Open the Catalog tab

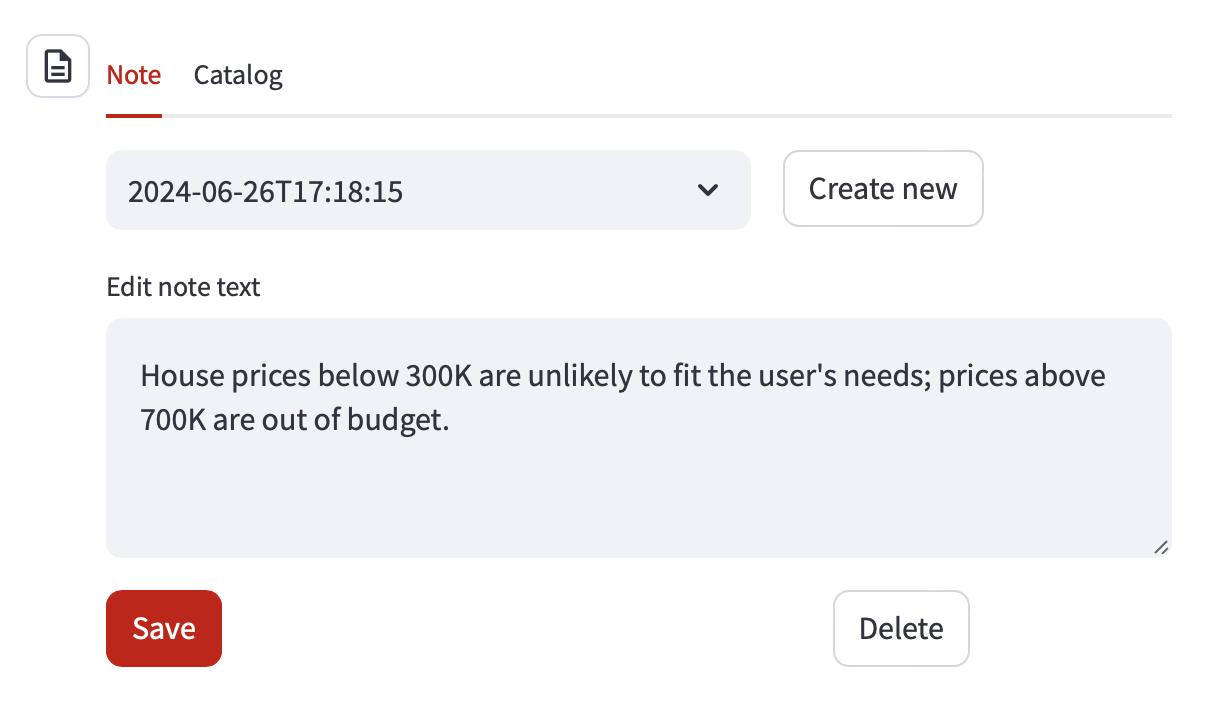coord(238,75)
